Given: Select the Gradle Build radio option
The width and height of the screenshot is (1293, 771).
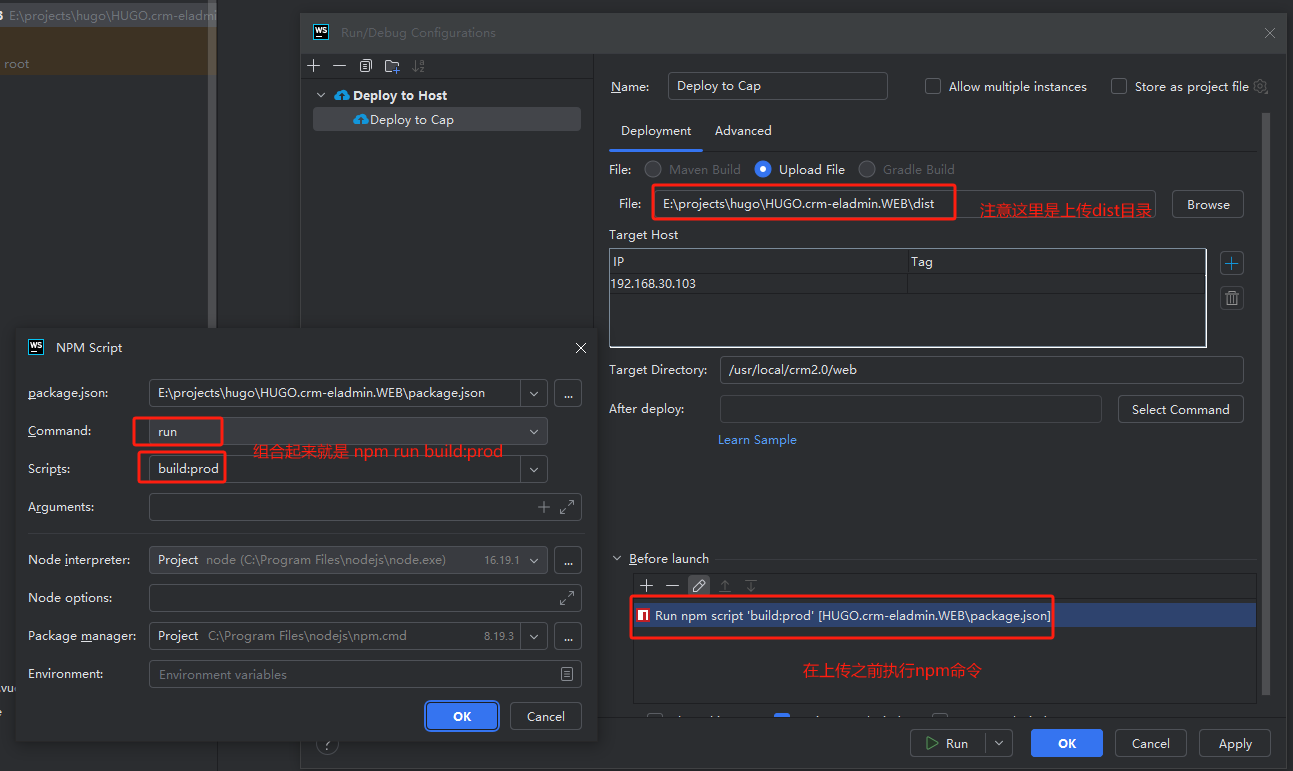Looking at the screenshot, I should tap(866, 169).
